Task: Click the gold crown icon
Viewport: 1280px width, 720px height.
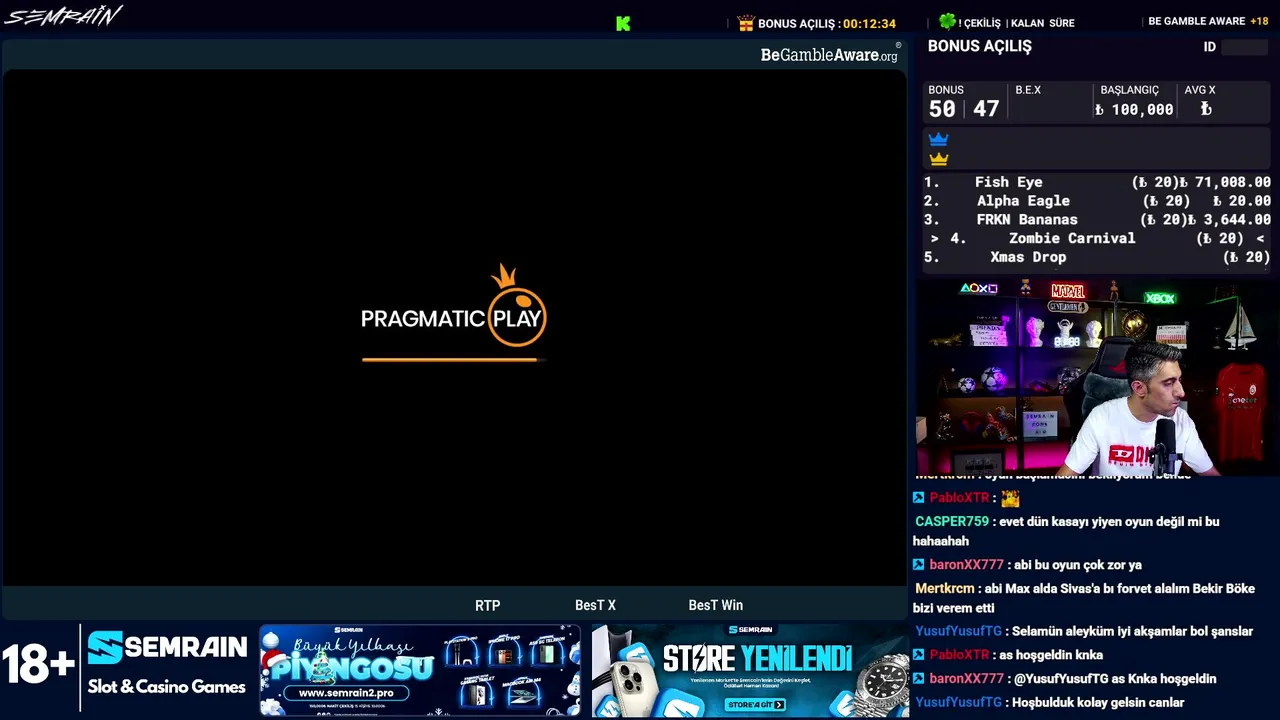Action: [938, 159]
